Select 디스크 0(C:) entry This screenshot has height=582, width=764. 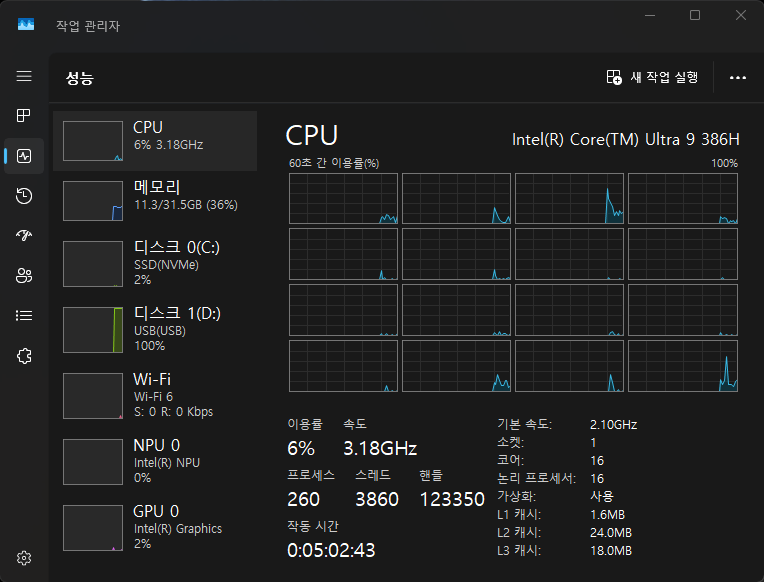(155, 264)
